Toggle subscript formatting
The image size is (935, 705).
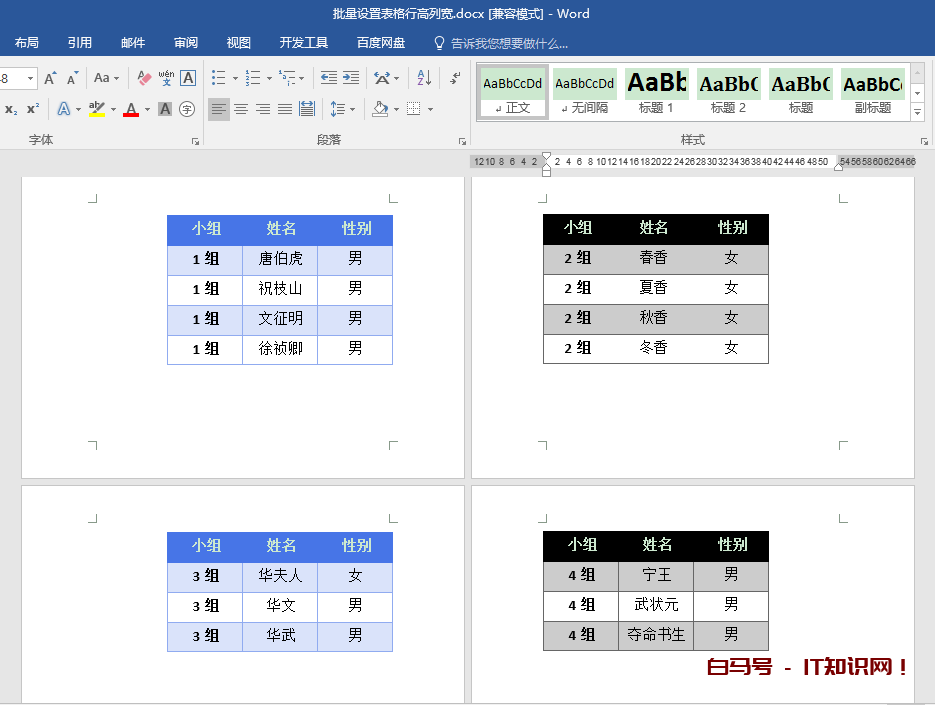click(11, 109)
